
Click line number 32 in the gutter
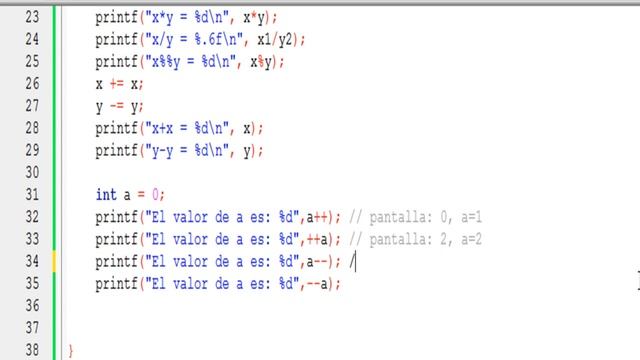32,217
